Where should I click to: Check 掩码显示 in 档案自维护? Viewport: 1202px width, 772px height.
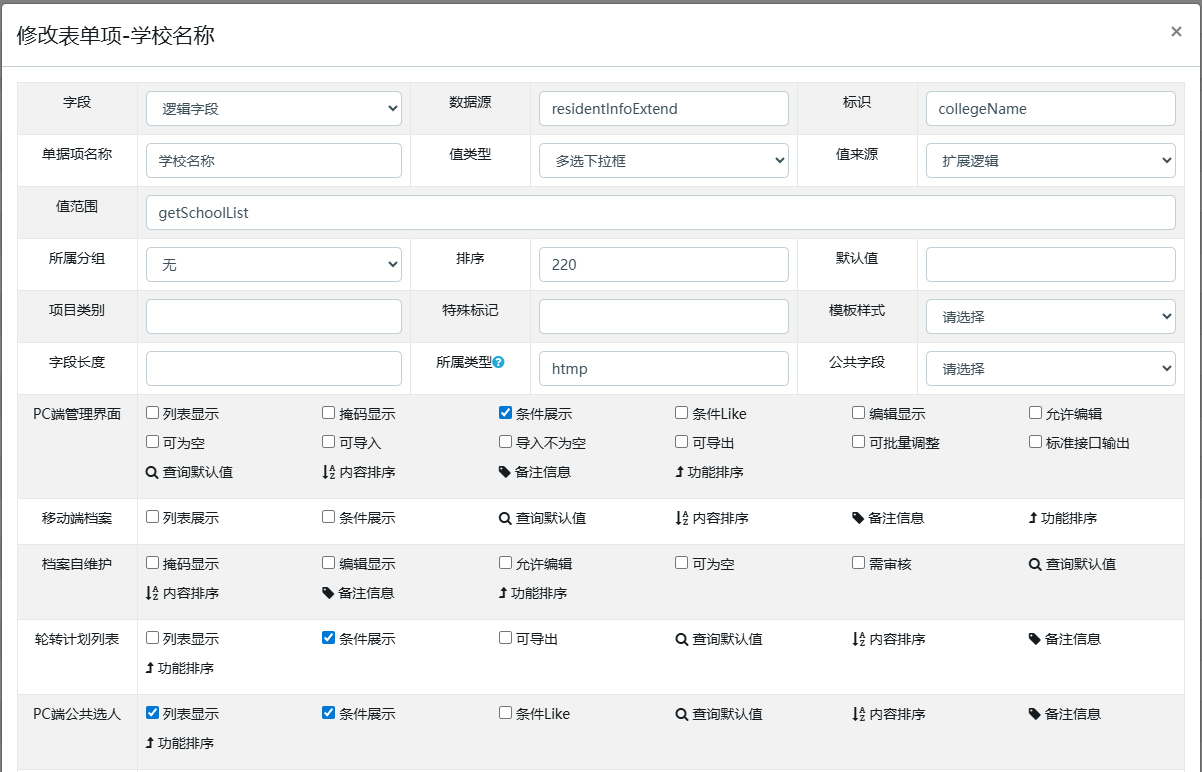click(x=152, y=563)
